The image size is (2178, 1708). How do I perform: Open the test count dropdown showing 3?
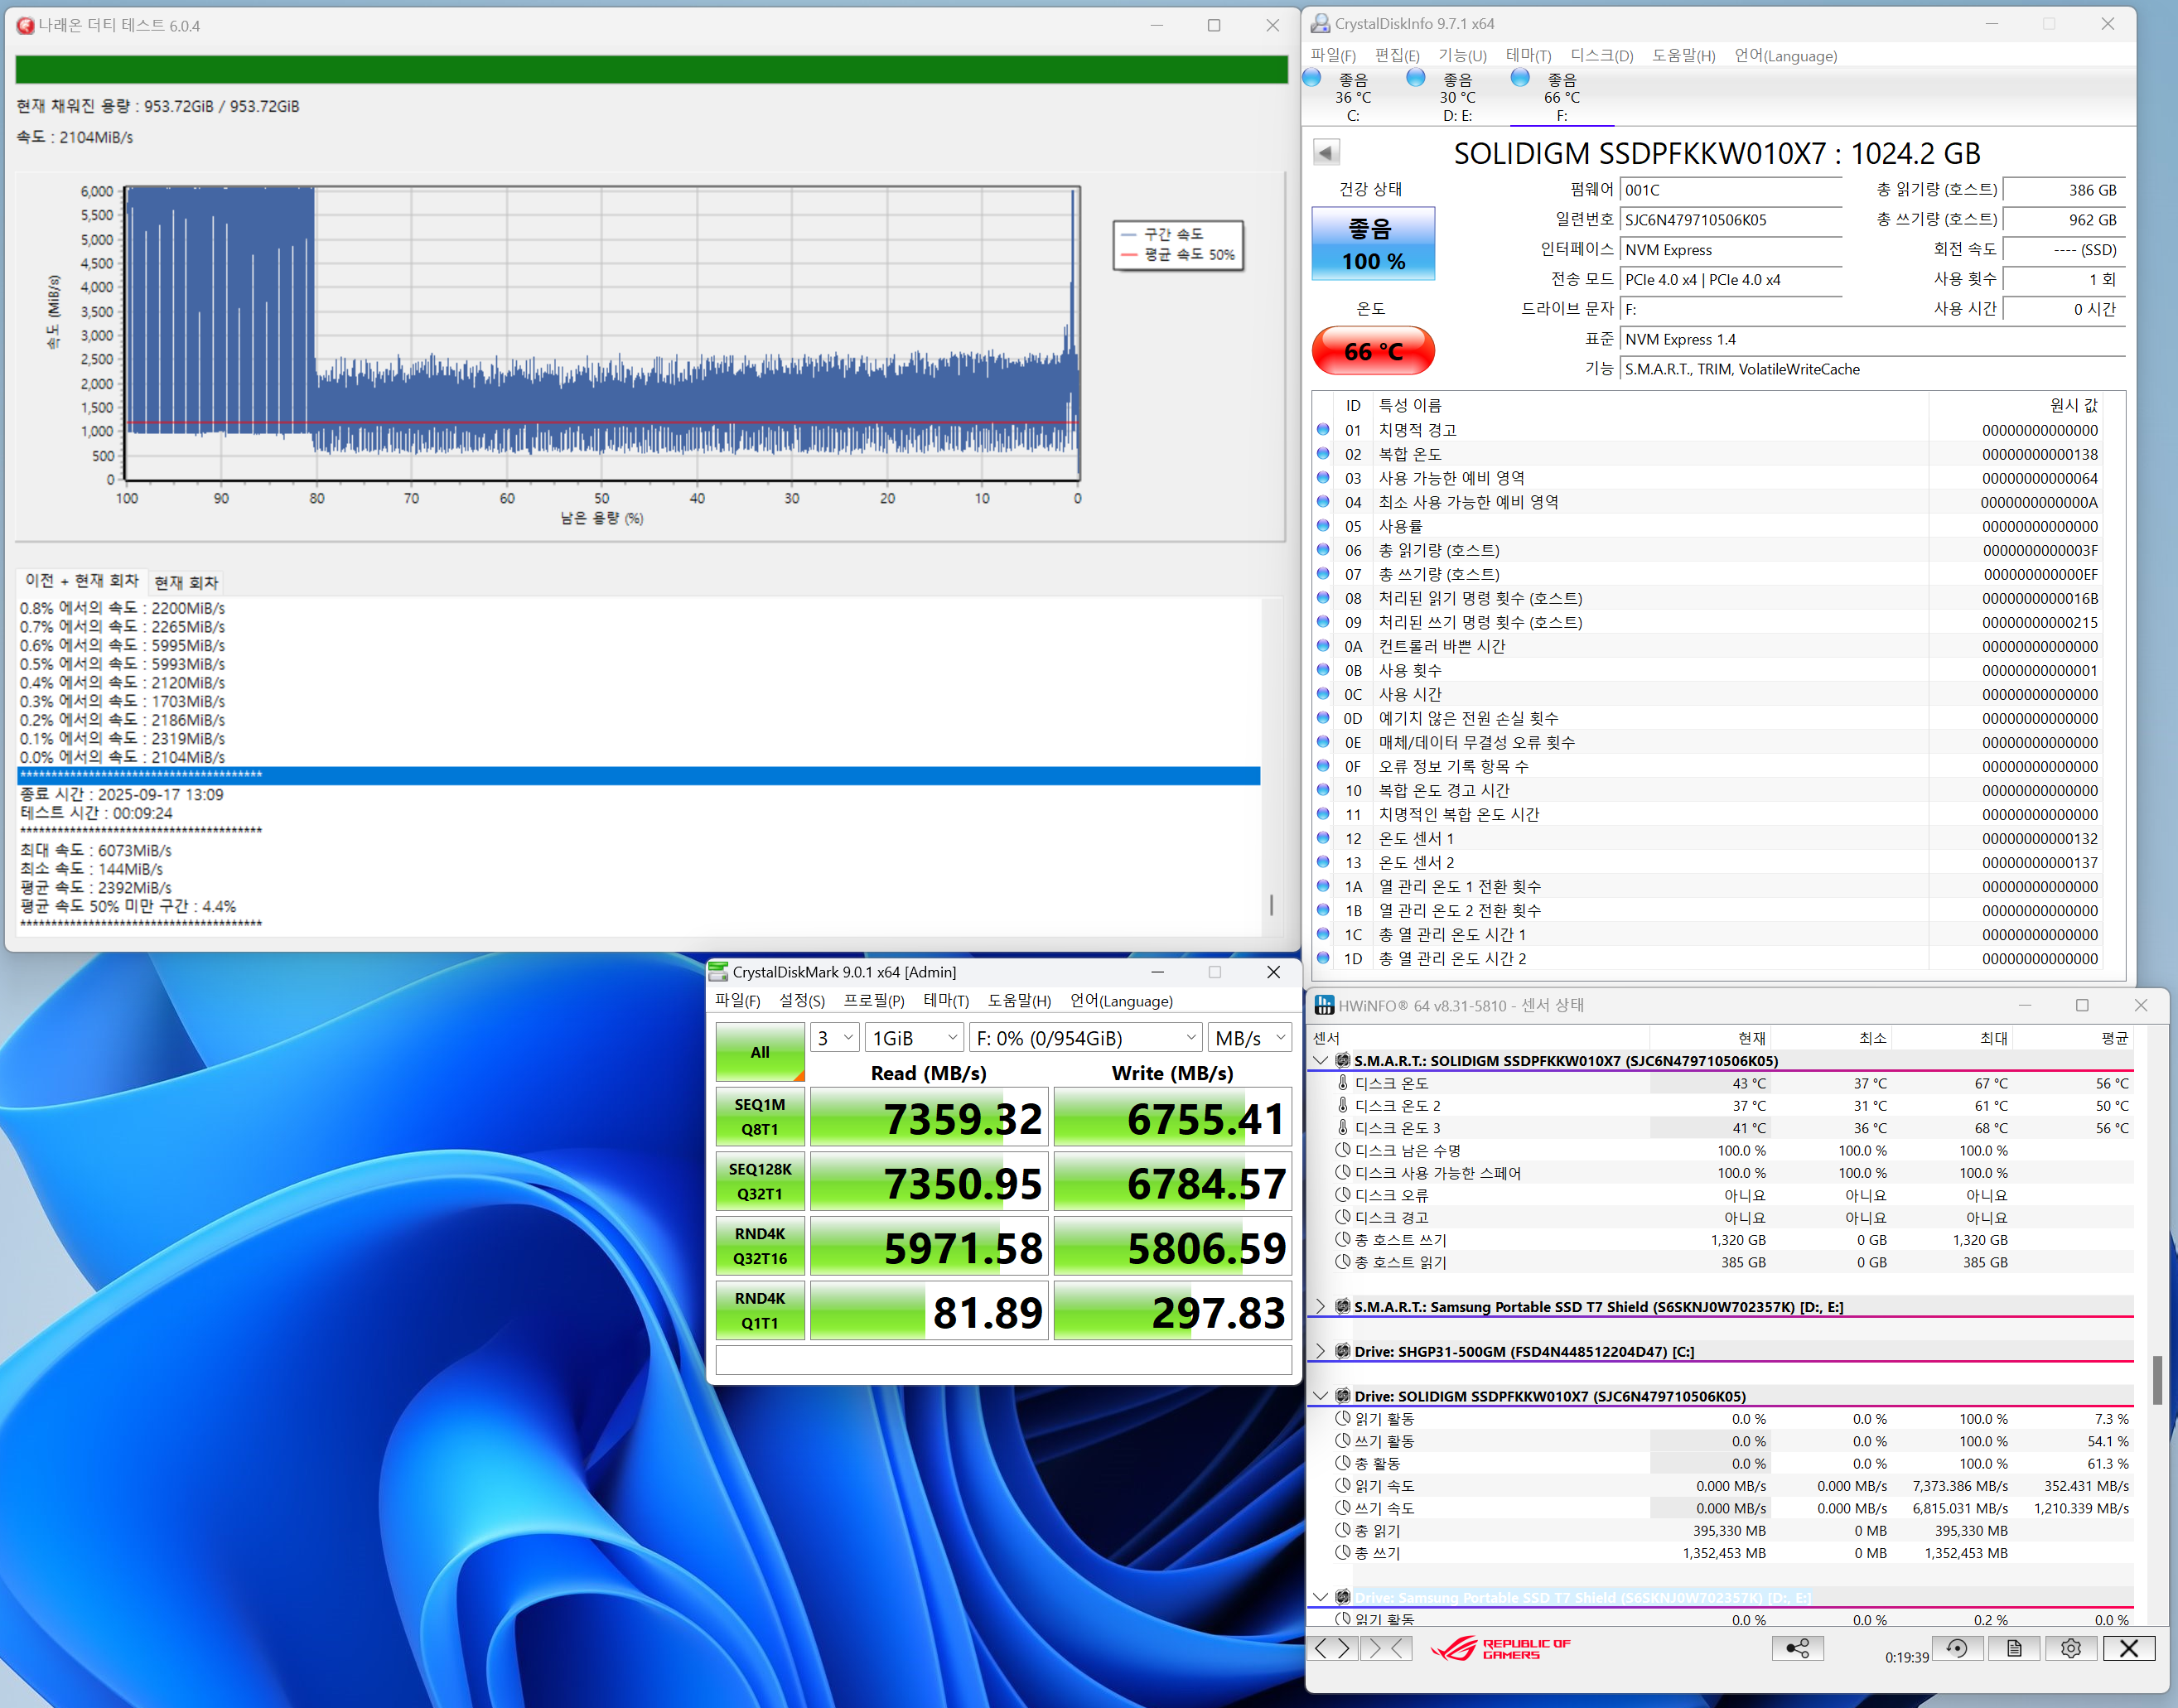[x=834, y=1038]
